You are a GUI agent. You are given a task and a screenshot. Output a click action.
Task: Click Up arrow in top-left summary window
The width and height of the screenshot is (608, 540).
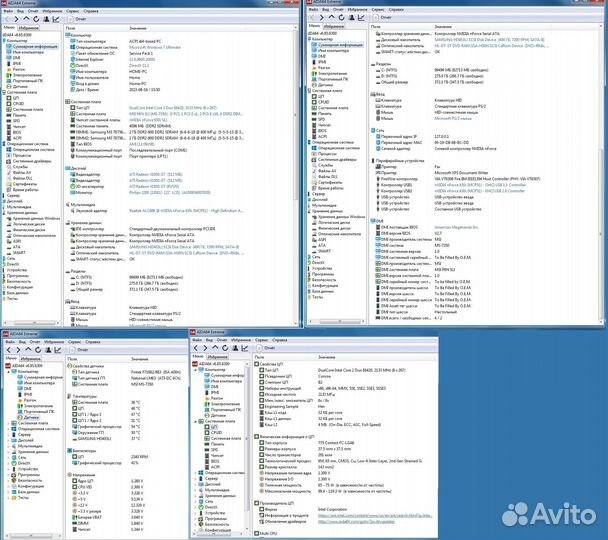pos(26,19)
